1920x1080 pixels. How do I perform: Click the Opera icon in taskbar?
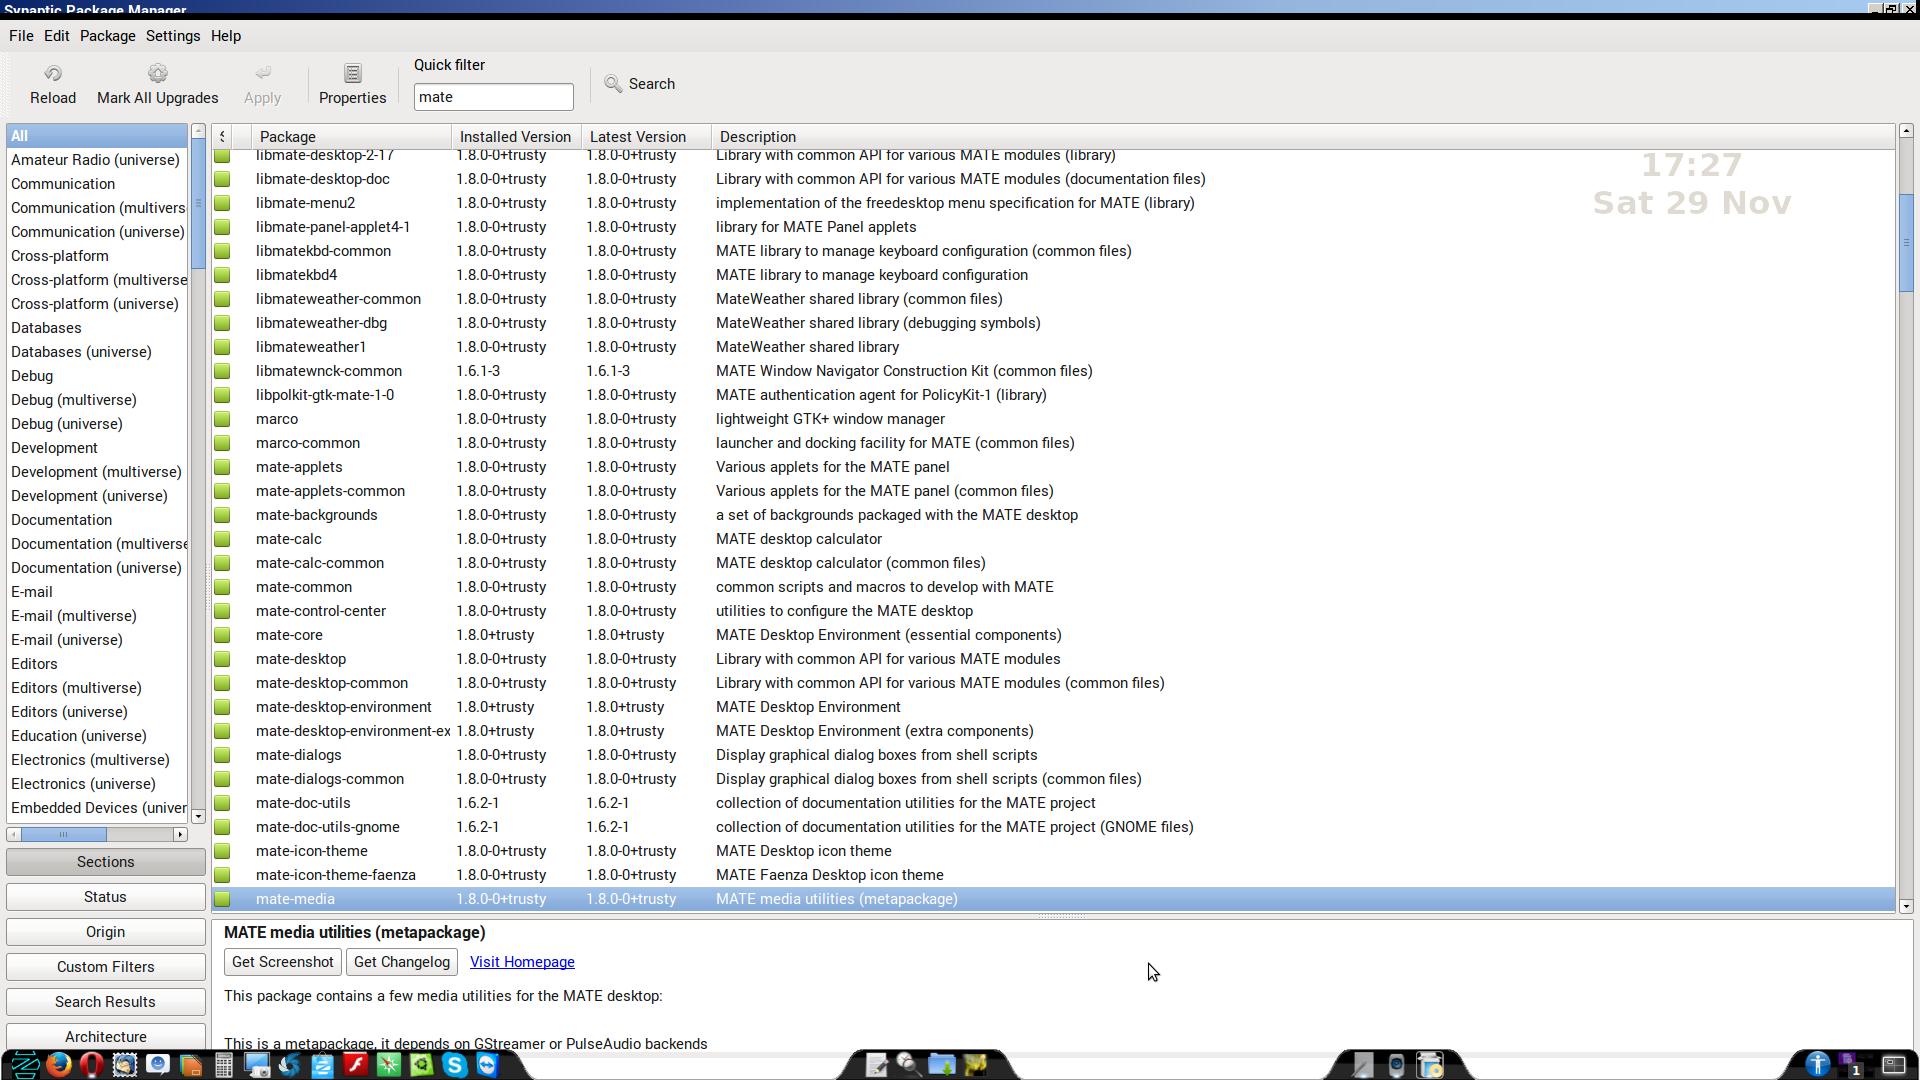point(91,1064)
